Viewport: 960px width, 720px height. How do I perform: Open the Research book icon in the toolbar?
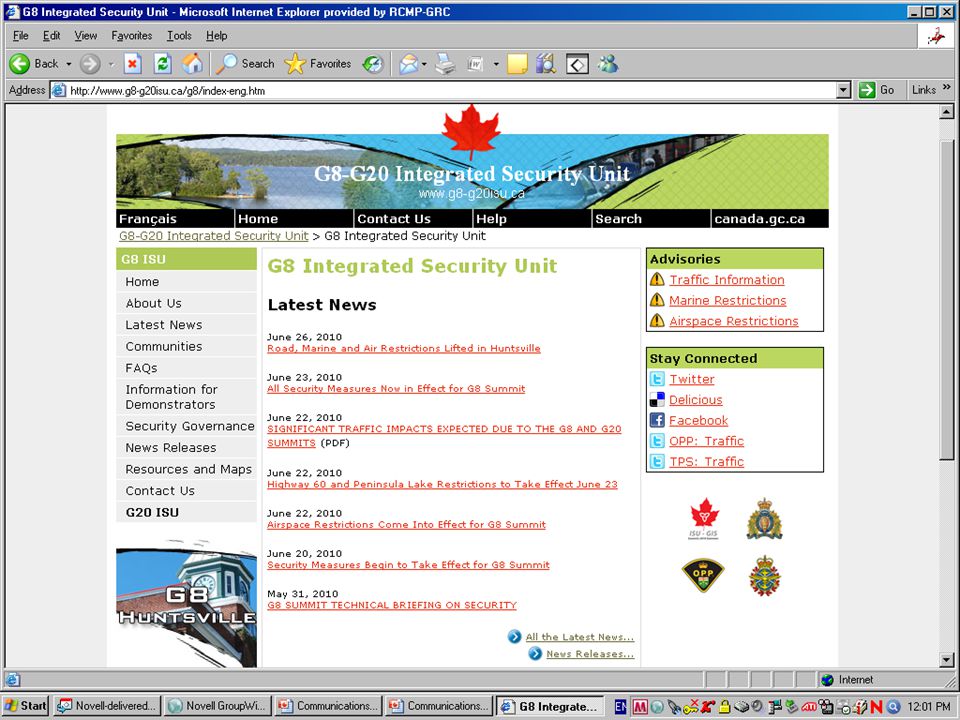pyautogui.click(x=546, y=64)
